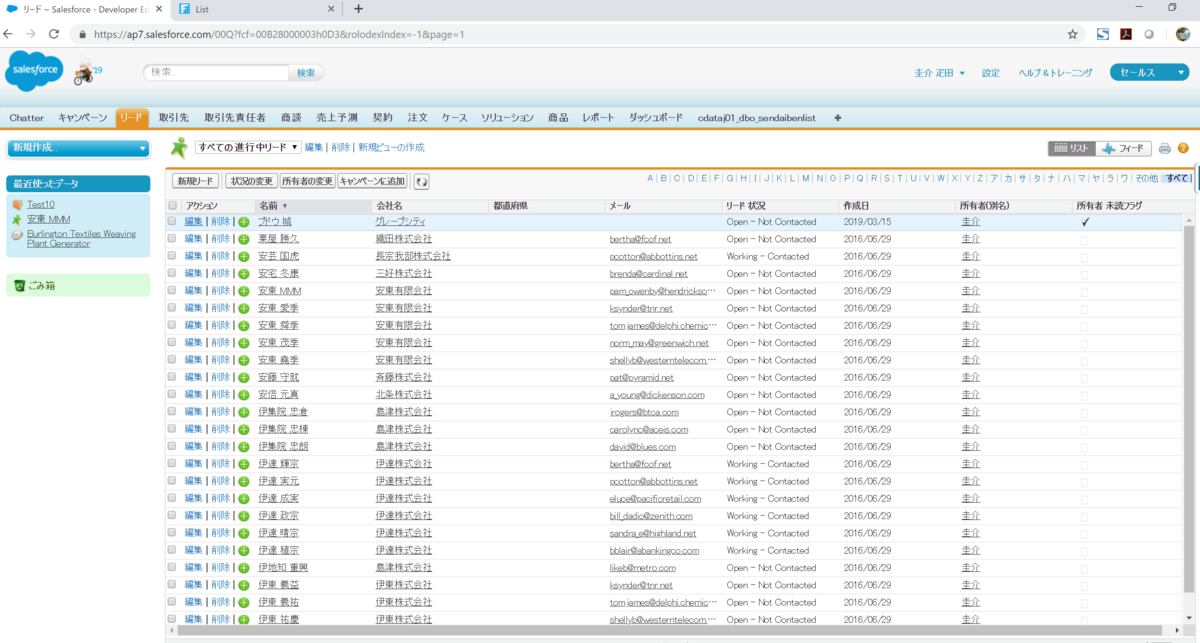Open the printer-friendly view icon

click(x=1163, y=147)
